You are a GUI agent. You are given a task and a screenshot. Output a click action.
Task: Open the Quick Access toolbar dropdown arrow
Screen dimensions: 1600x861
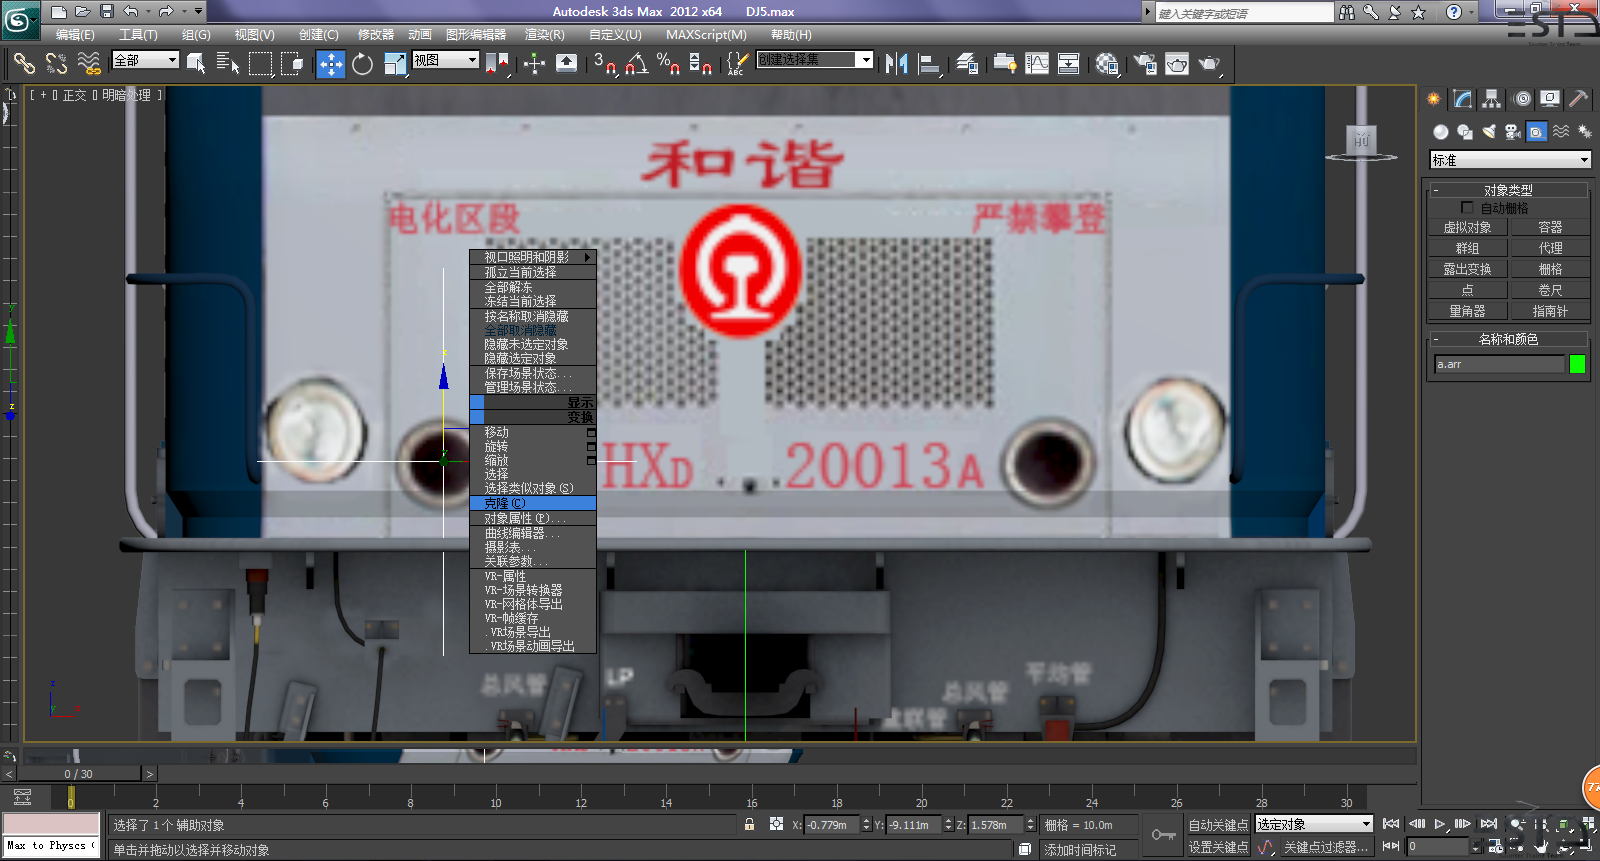198,11
